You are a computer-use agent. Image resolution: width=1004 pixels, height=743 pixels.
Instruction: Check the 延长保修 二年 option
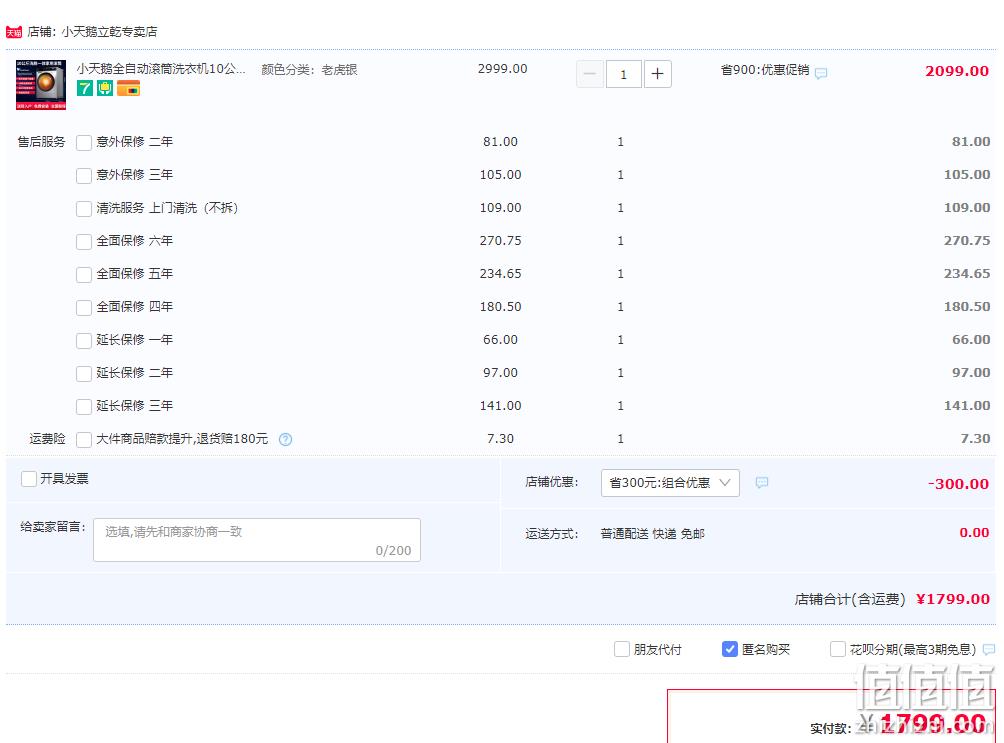[x=84, y=373]
